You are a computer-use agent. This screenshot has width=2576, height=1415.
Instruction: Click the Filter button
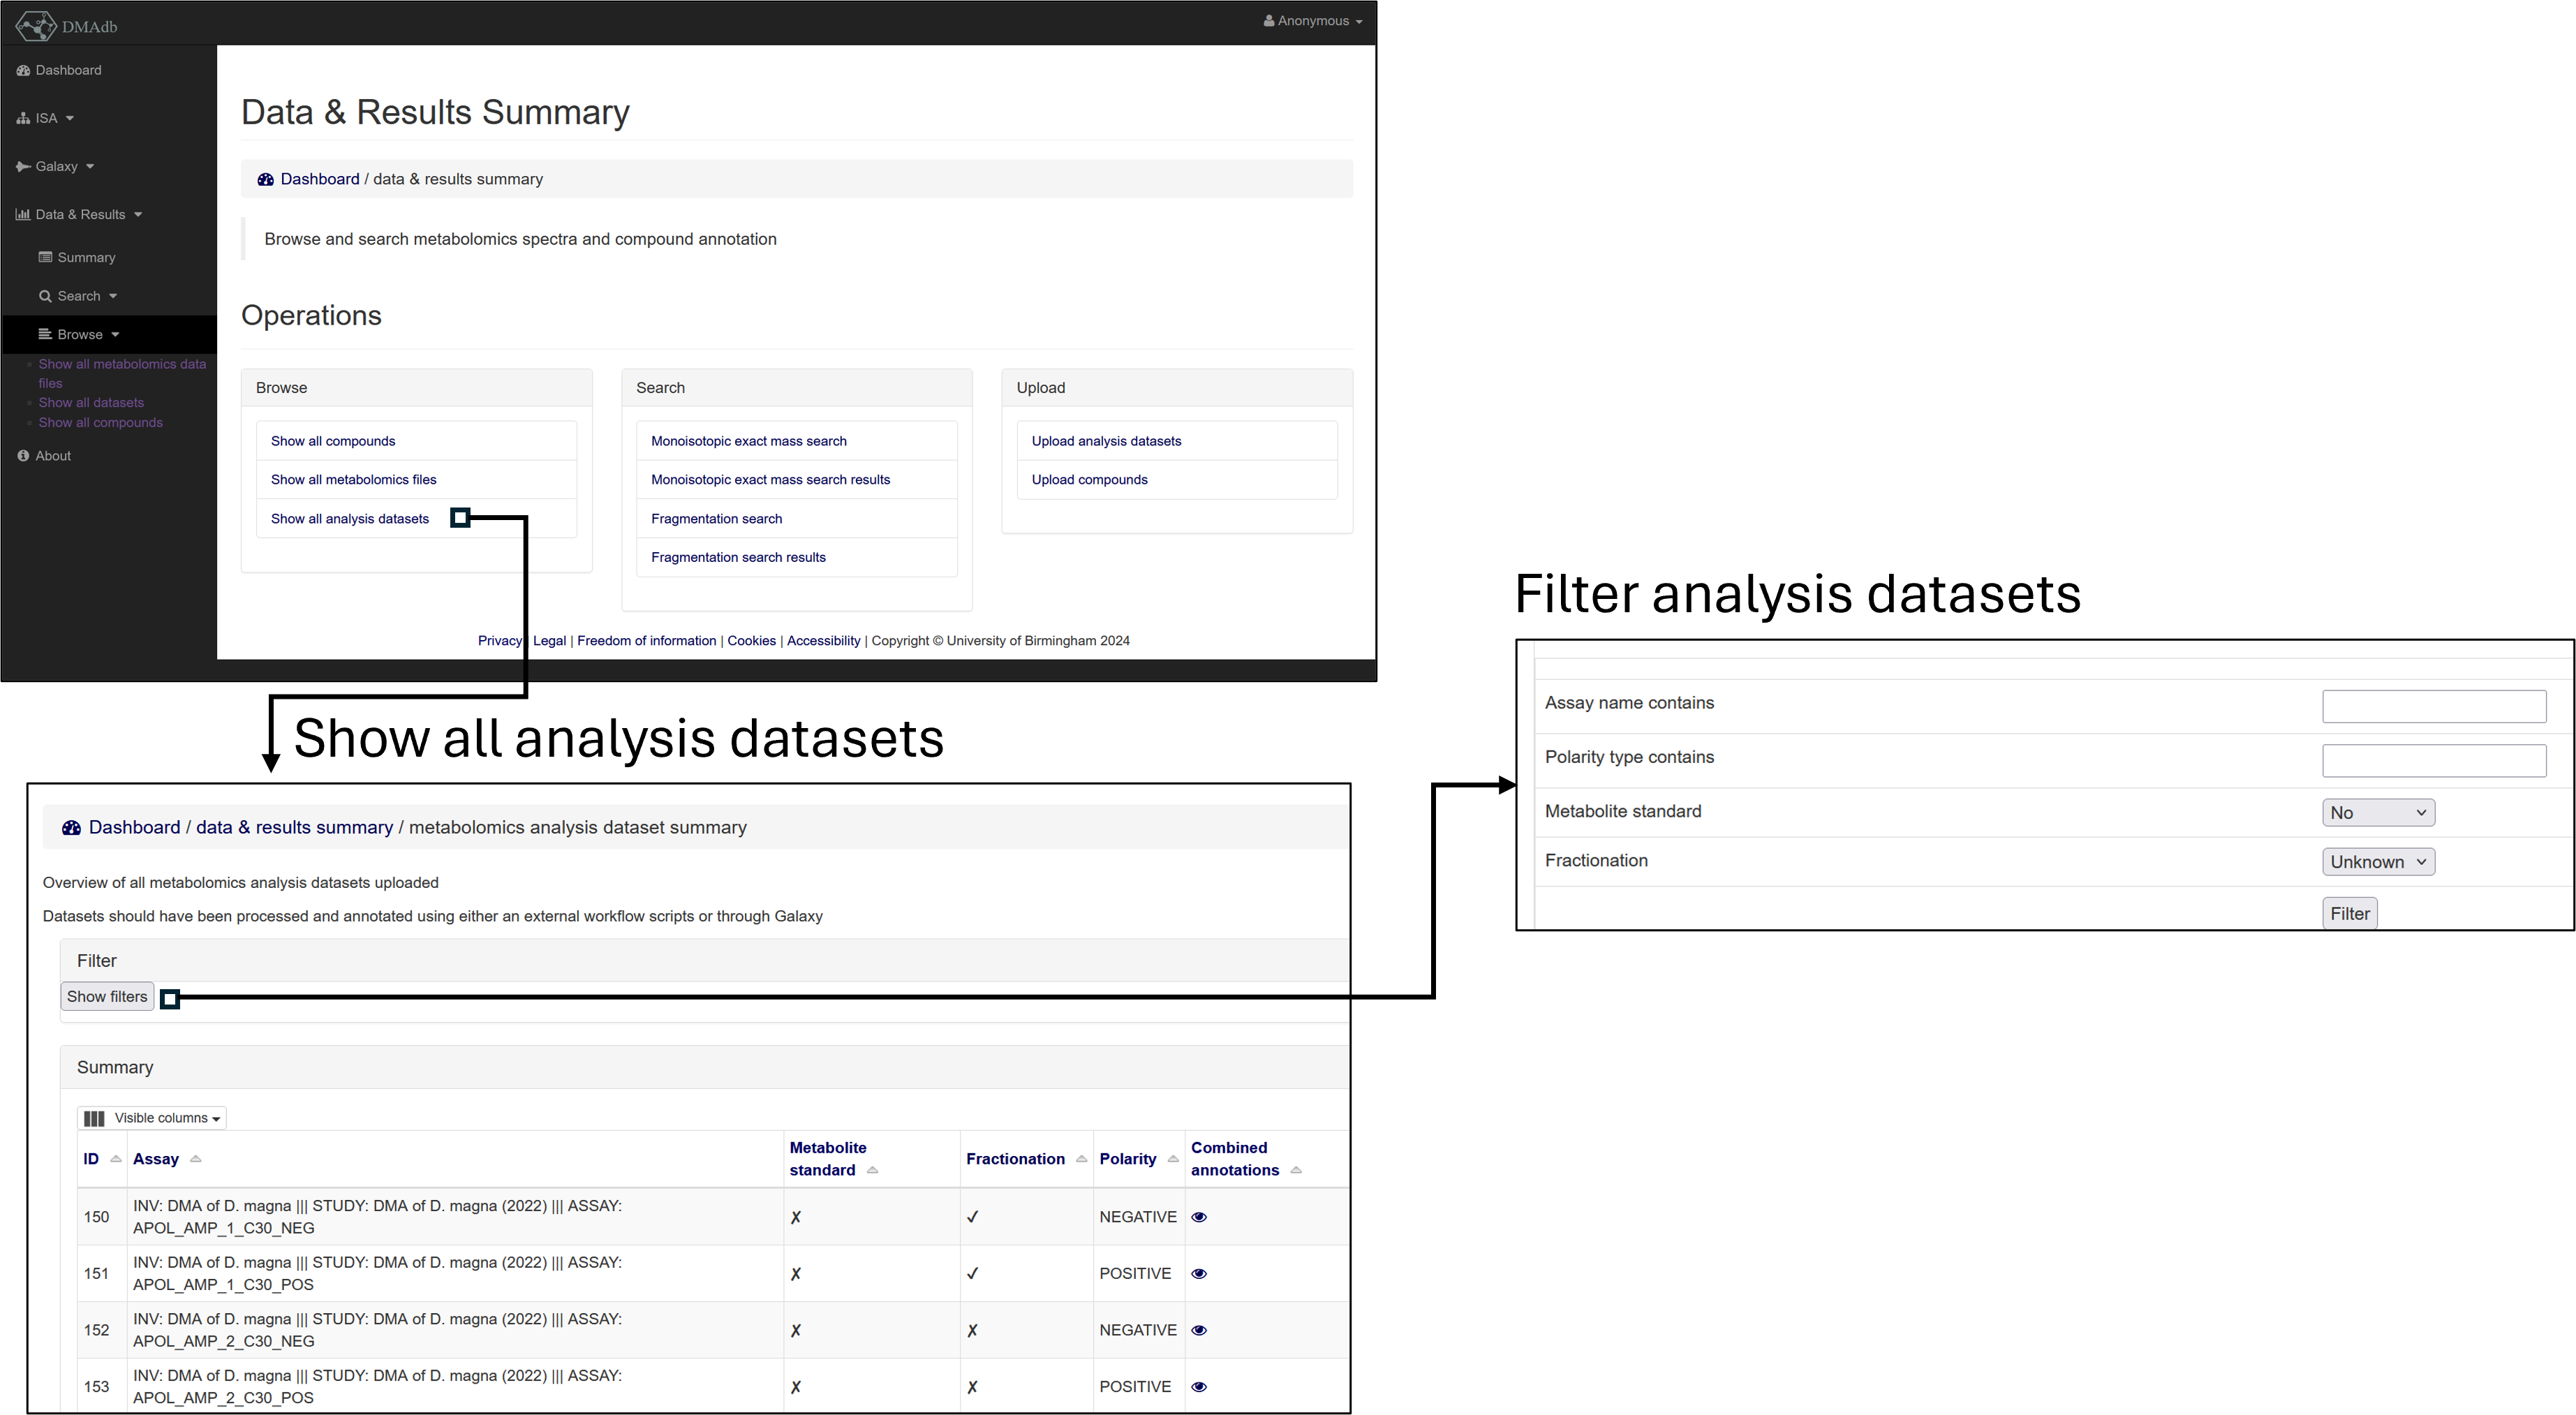(2349, 913)
